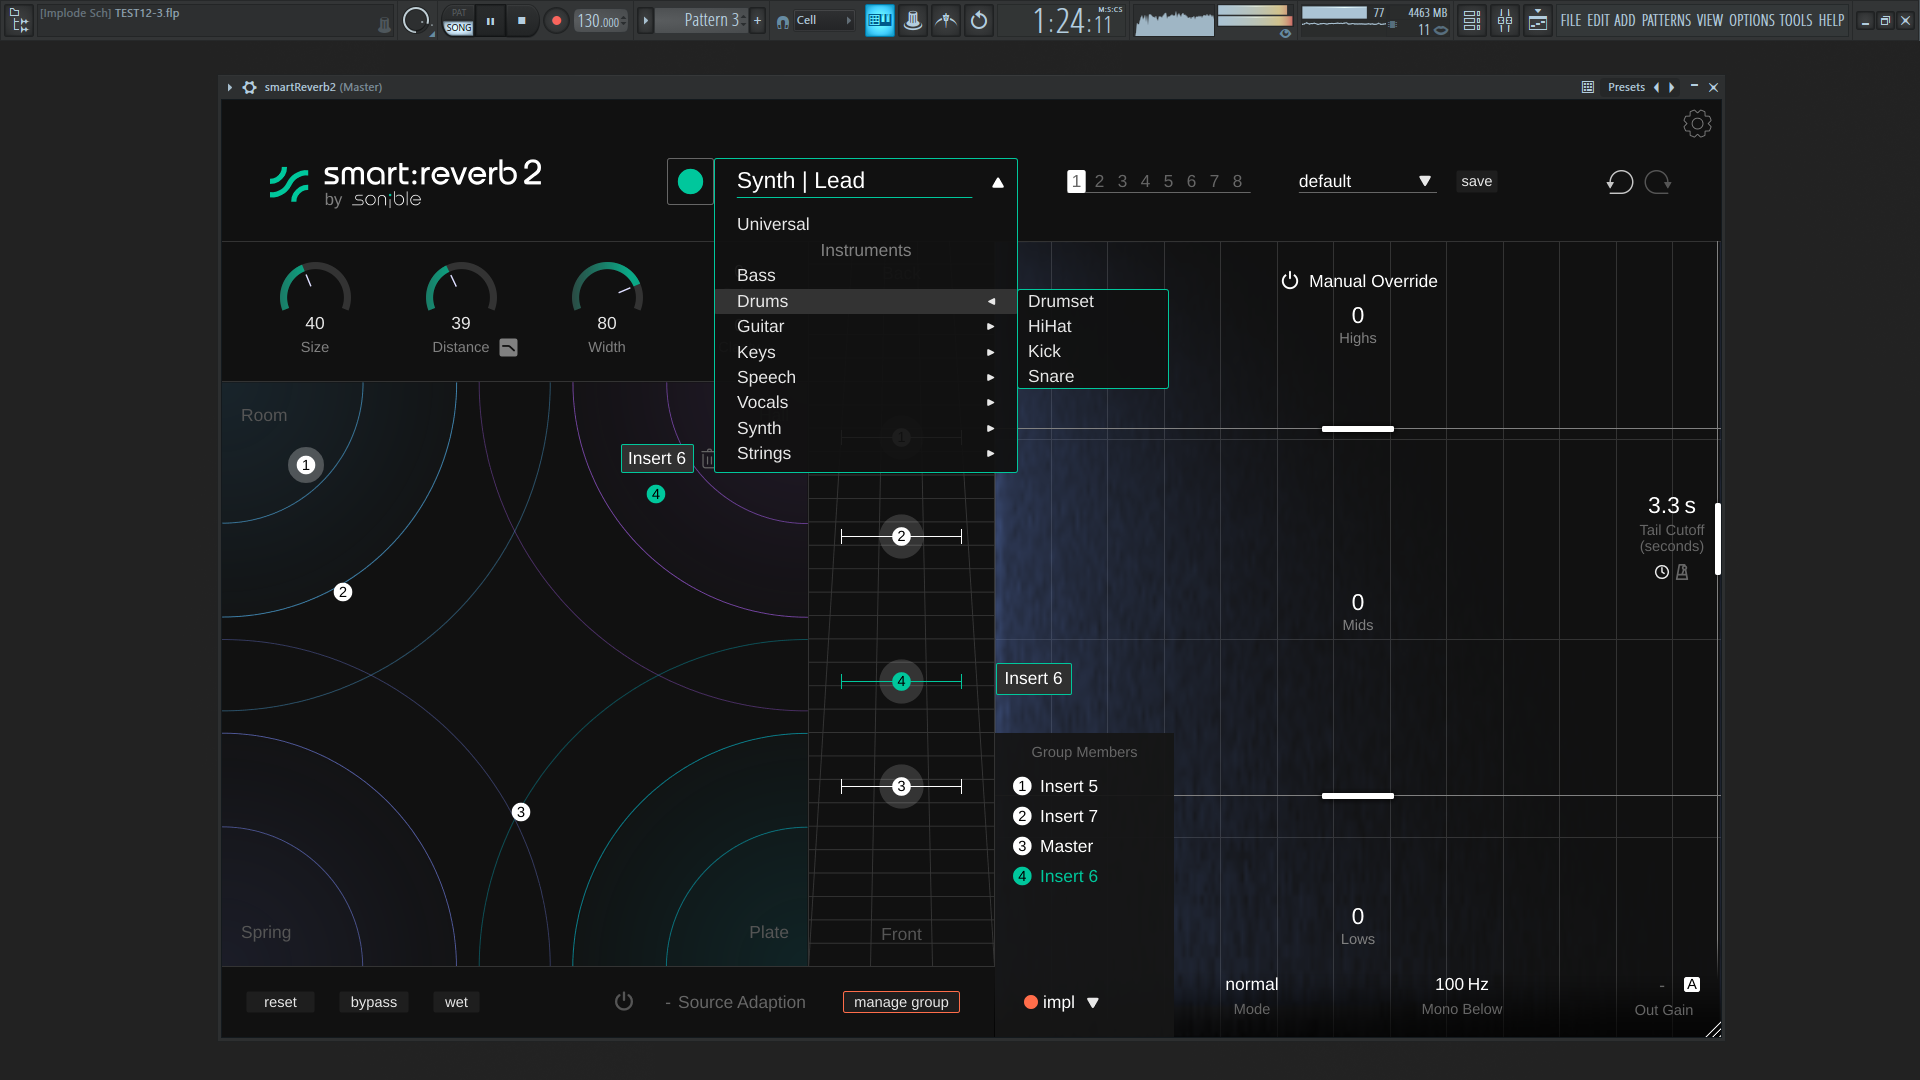
Task: Add a new pattern with the plus button
Action: 757,20
